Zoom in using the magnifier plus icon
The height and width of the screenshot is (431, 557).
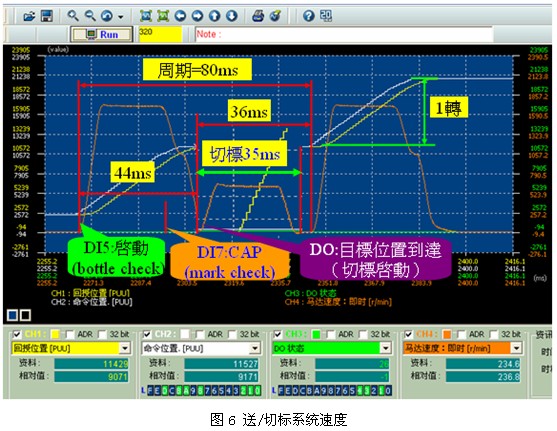click(x=73, y=16)
